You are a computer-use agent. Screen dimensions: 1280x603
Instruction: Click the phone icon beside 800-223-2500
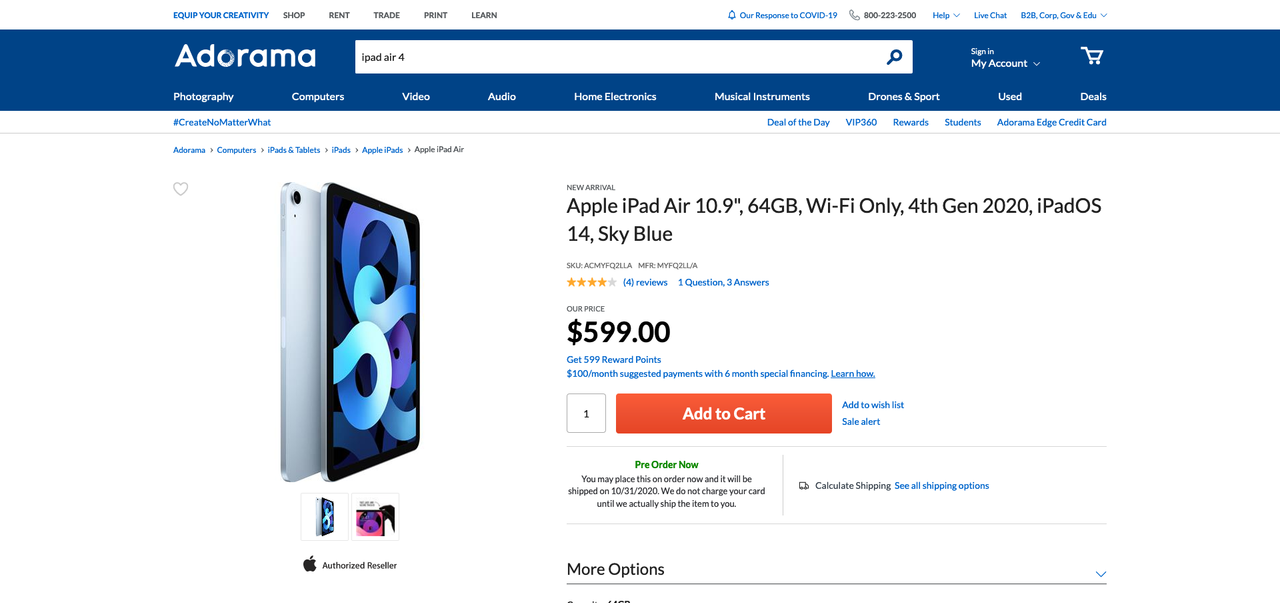pyautogui.click(x=854, y=15)
